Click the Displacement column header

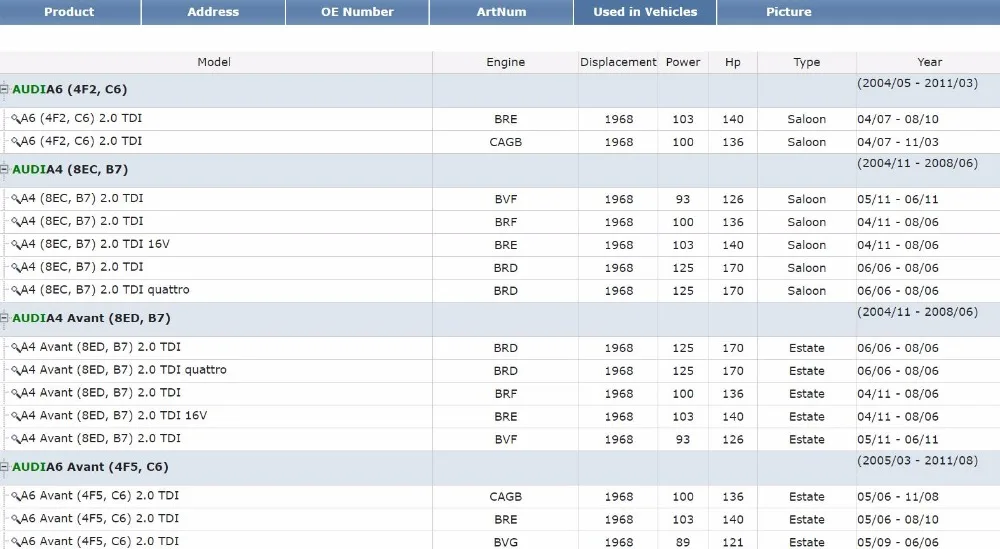tap(618, 62)
